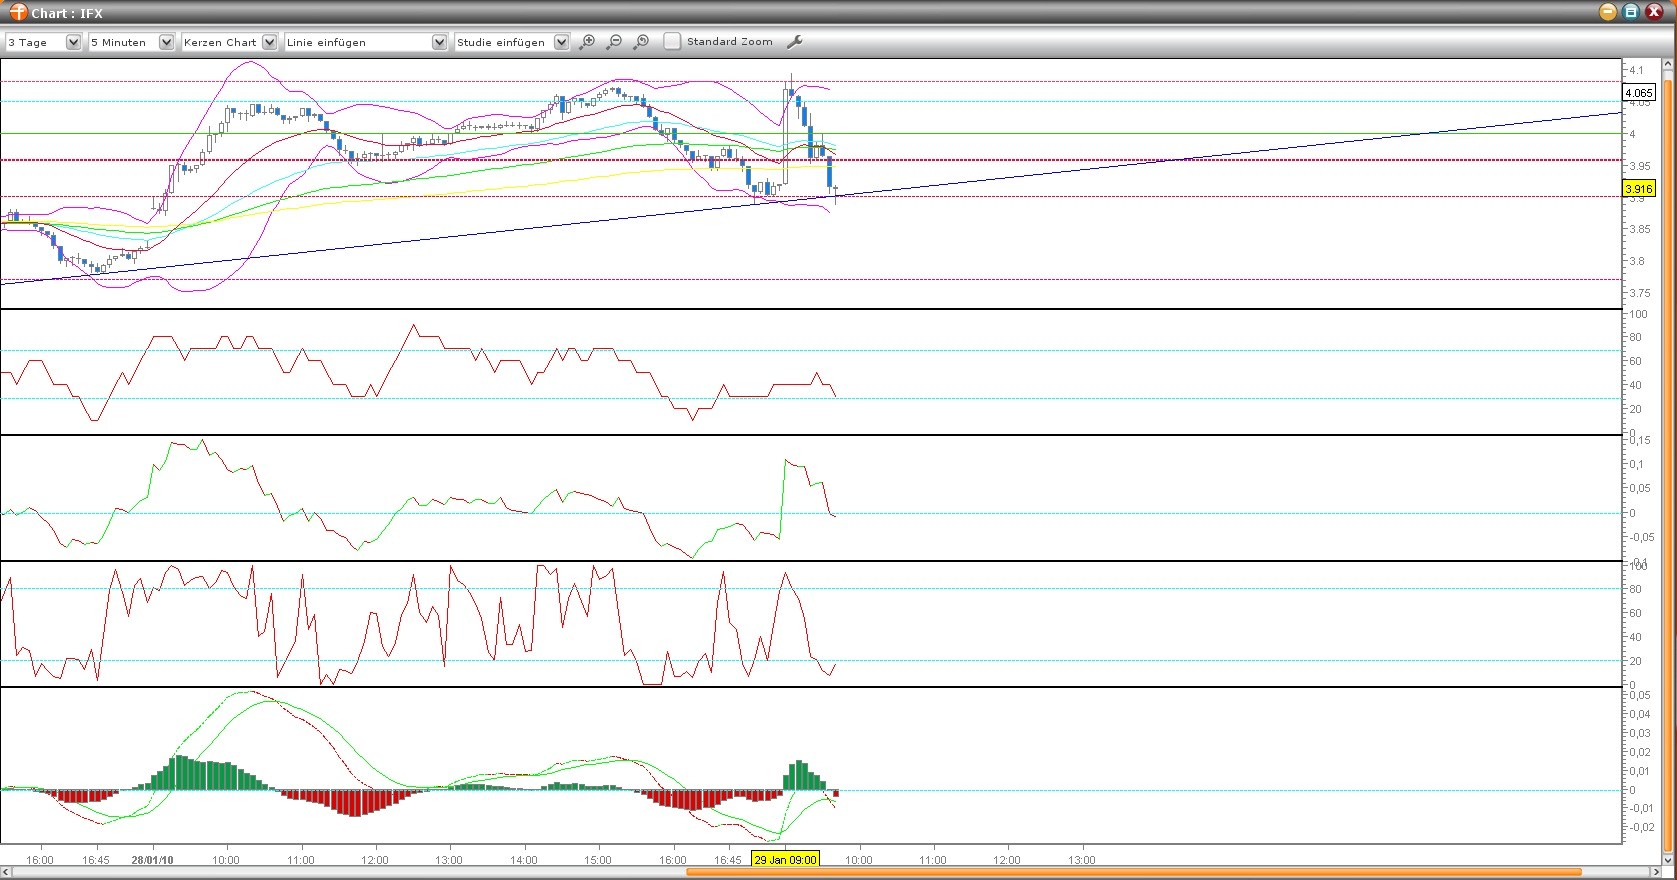Click the horizontal scrollbar orange thumb
Image resolution: width=1677 pixels, height=880 pixels.
[1134, 872]
